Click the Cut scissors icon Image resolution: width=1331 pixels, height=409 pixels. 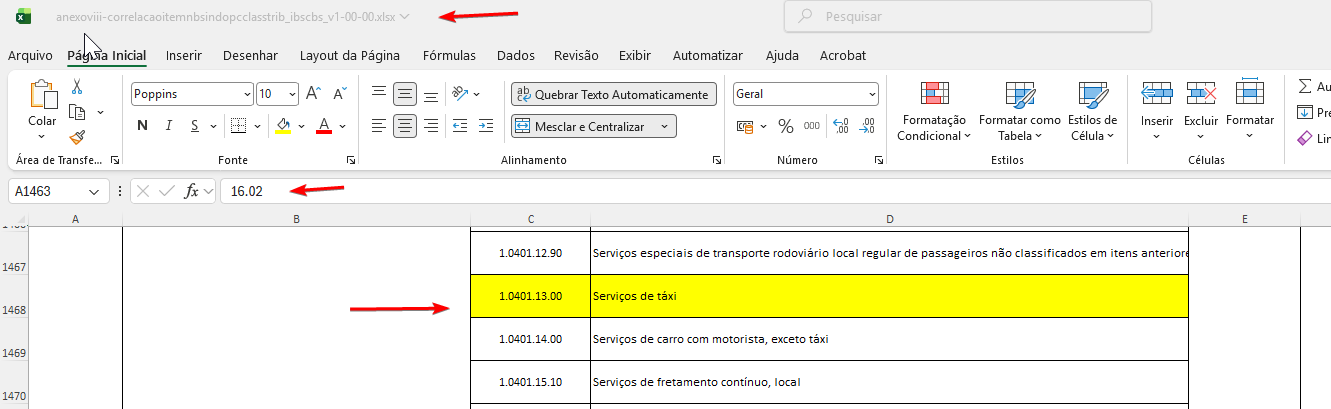click(x=77, y=87)
